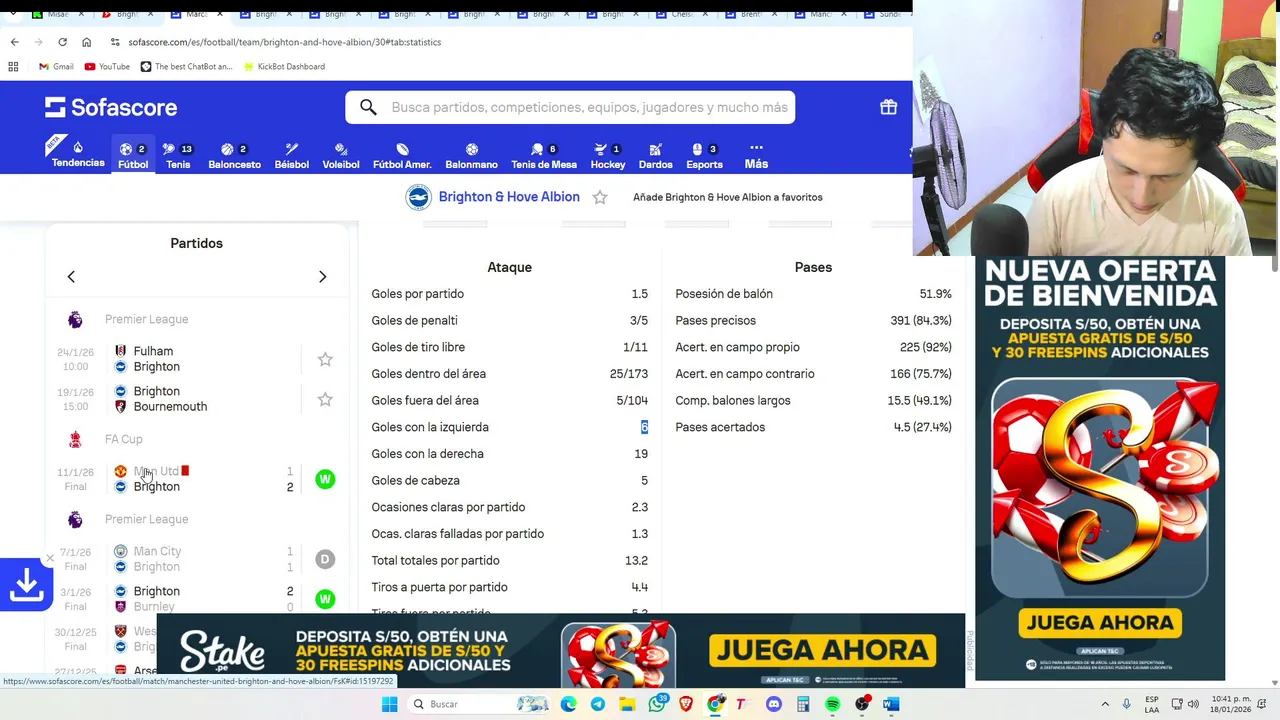Viewport: 1280px width, 720px height.
Task: Open the YouTube bookmark
Action: [107, 67]
